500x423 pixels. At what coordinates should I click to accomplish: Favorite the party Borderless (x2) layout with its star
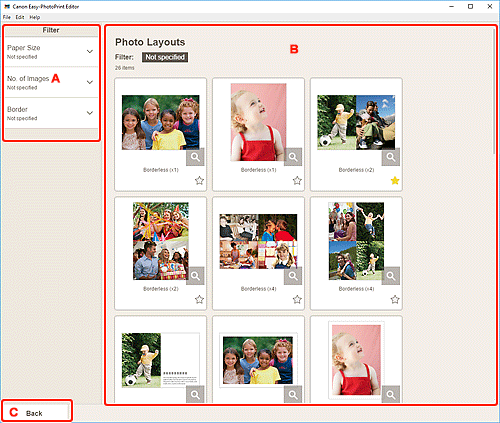click(x=199, y=299)
